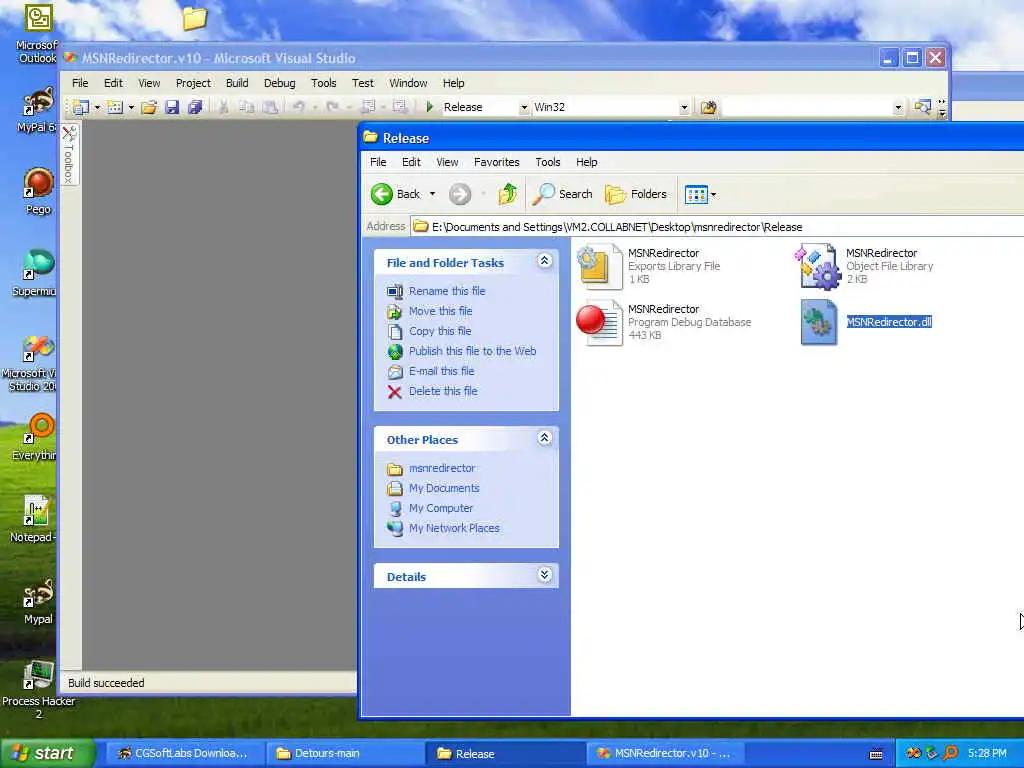This screenshot has height=768, width=1024.
Task: Click Build succeeded status bar text
Action: click(x=106, y=682)
